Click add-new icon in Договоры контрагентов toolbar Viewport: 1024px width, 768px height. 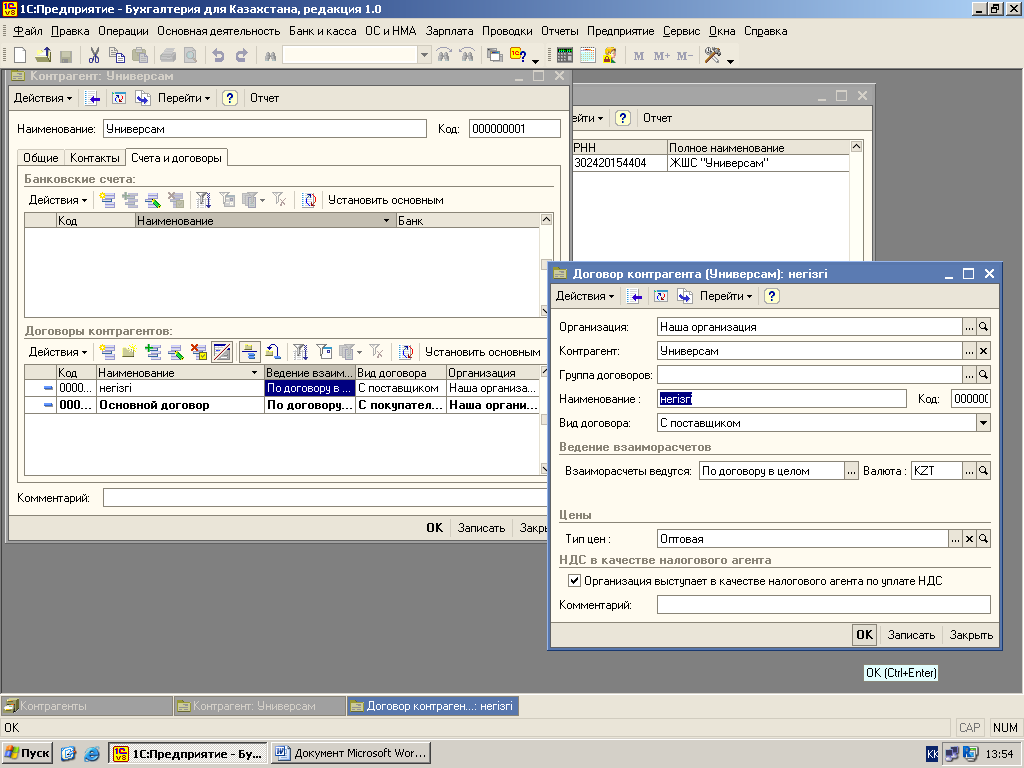pos(107,352)
